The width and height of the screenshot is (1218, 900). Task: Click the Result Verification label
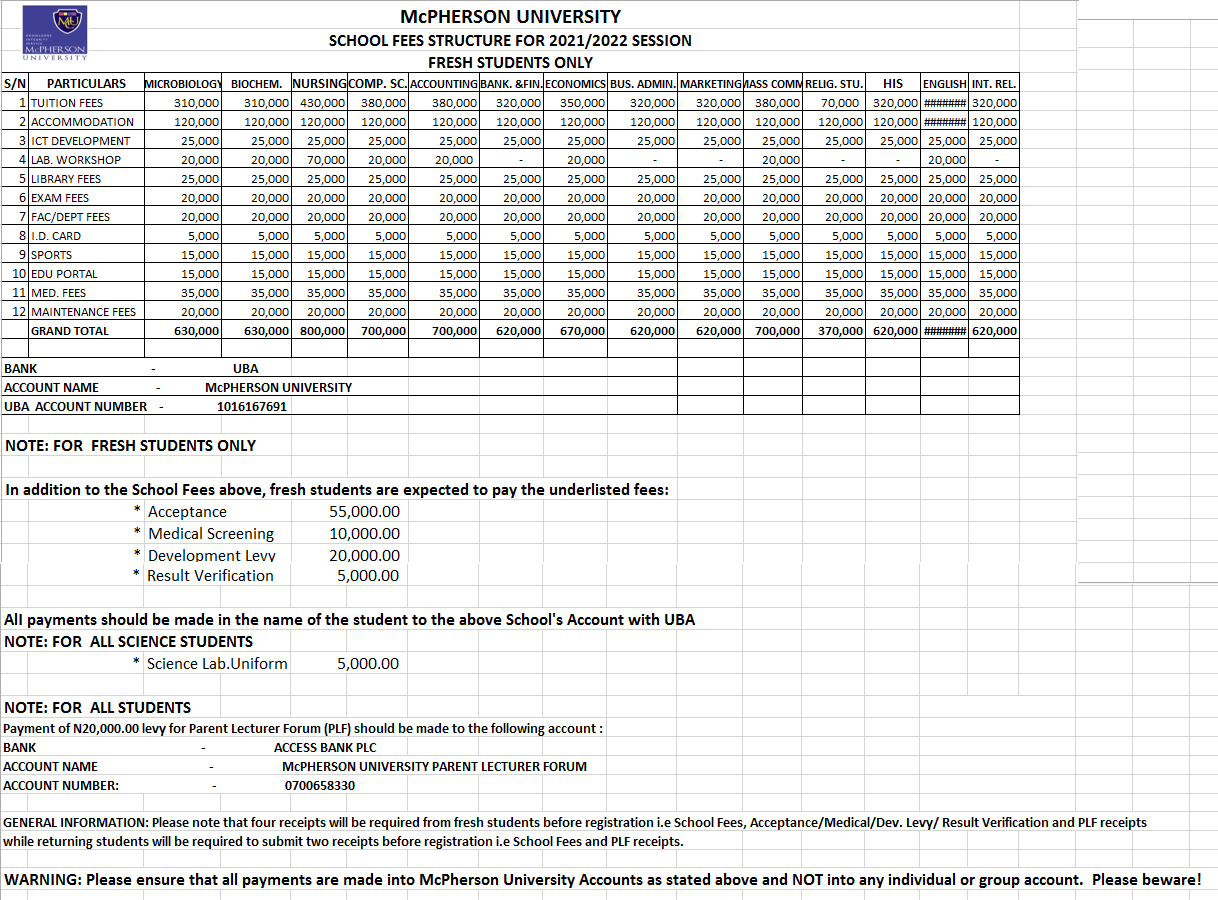pos(210,576)
